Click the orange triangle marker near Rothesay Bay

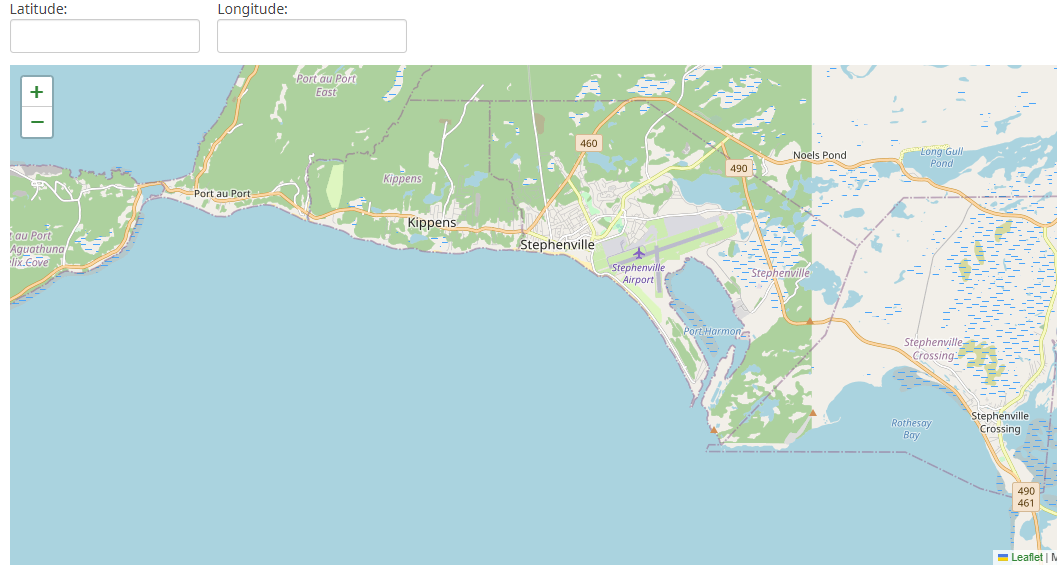click(812, 412)
